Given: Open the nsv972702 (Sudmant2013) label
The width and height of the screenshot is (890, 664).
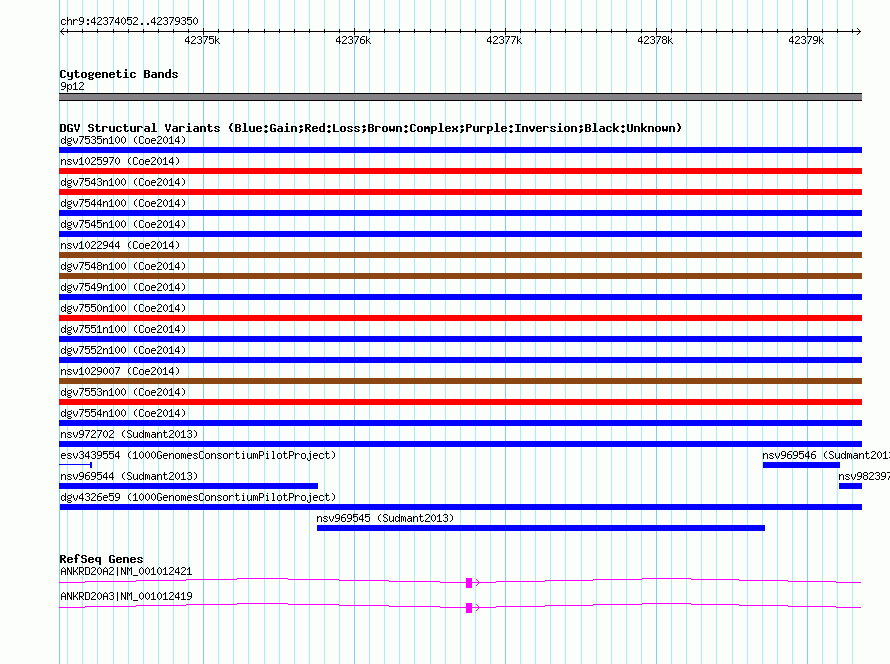Looking at the screenshot, I should (129, 434).
